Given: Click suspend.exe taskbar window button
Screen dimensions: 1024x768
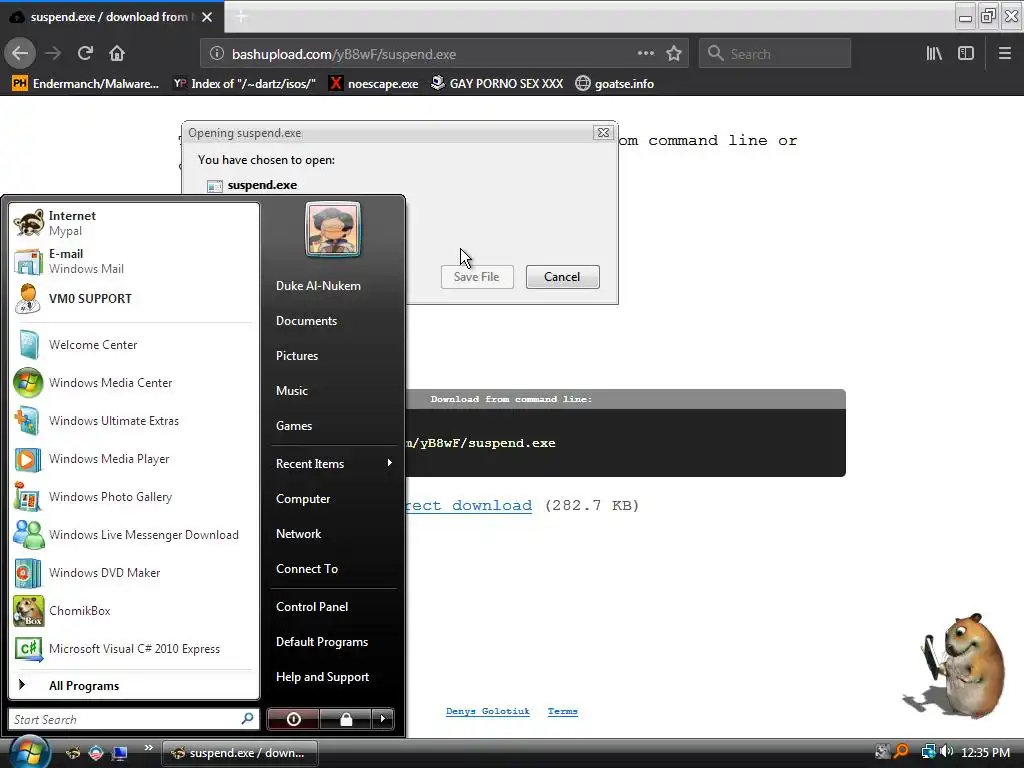Looking at the screenshot, I should [x=239, y=753].
